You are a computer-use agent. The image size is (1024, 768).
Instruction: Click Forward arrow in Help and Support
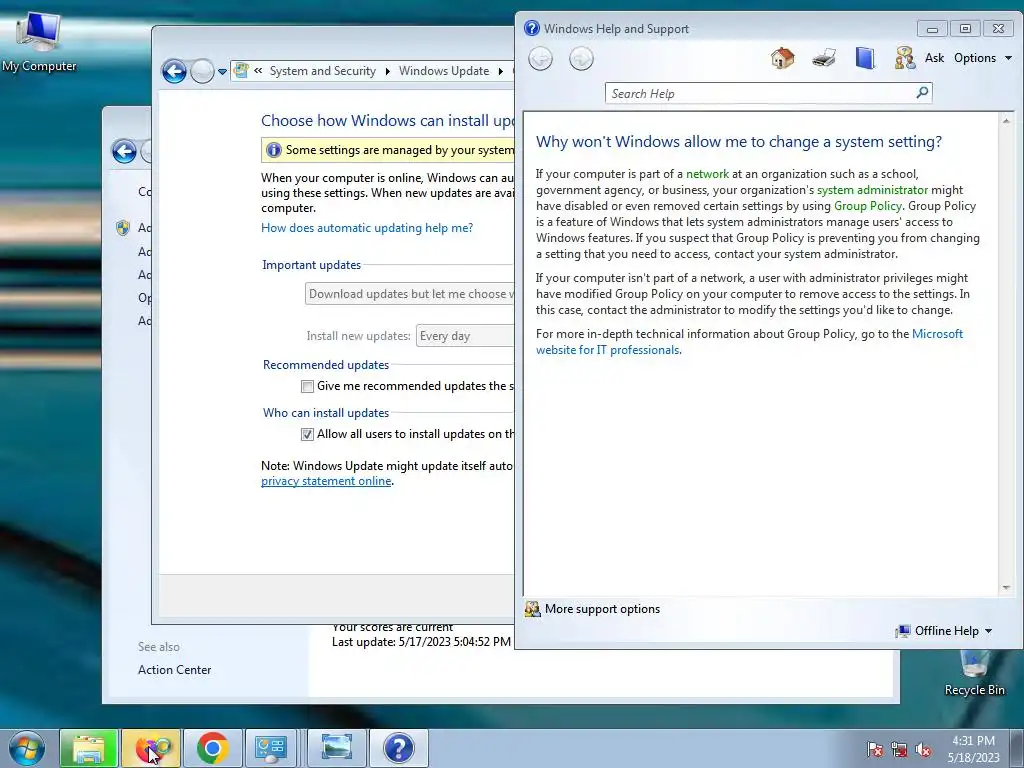coord(581,59)
